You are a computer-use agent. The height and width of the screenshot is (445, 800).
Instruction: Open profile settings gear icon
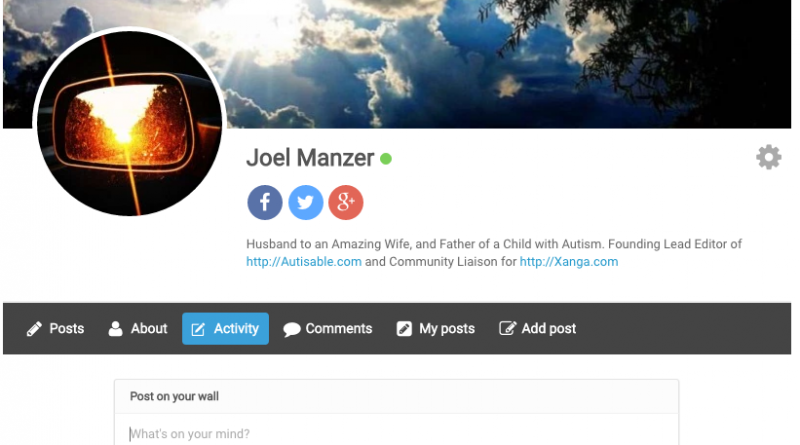[768, 157]
